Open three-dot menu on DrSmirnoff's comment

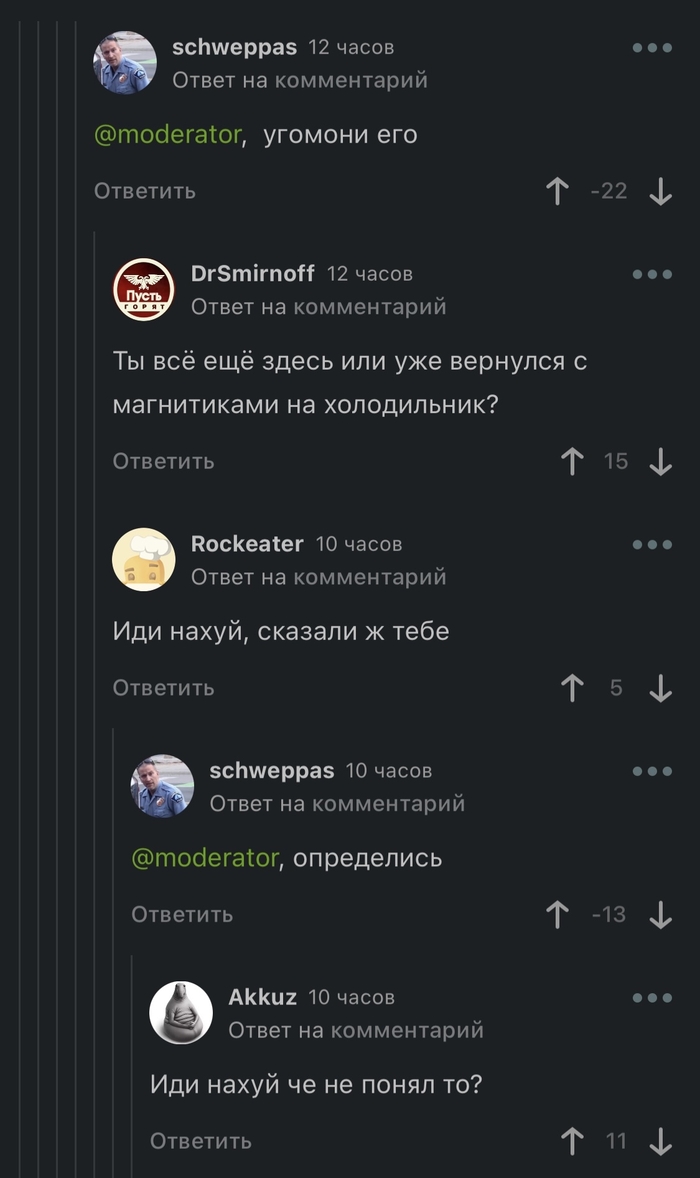[652, 275]
